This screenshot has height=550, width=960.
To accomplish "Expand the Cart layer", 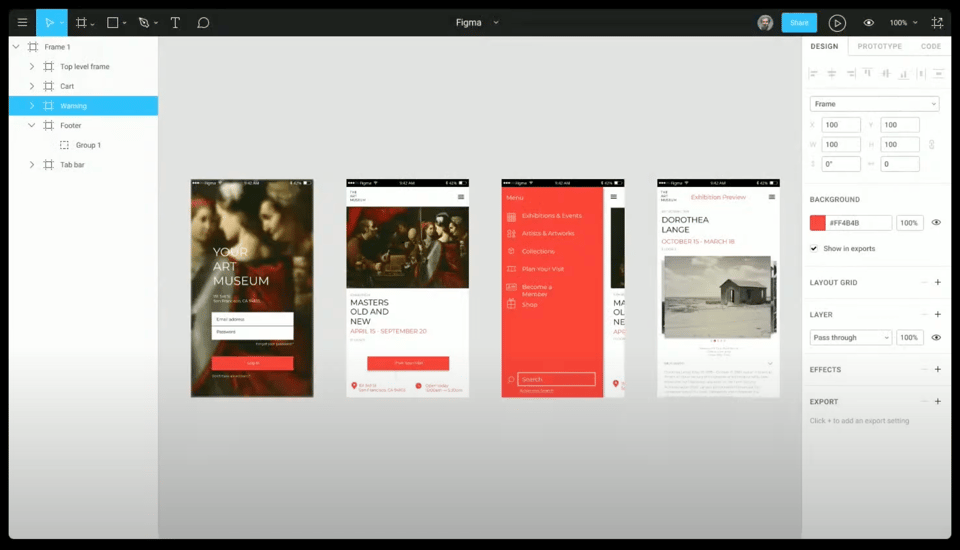I will click(32, 86).
